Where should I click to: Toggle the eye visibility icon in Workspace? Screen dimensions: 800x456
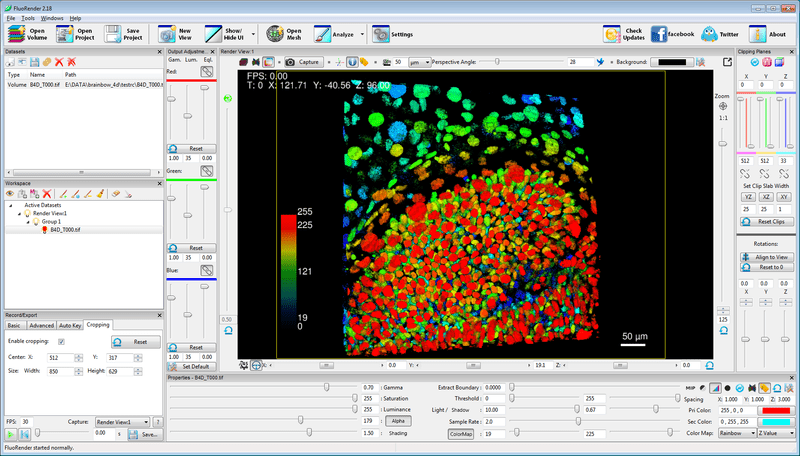tap(10, 193)
